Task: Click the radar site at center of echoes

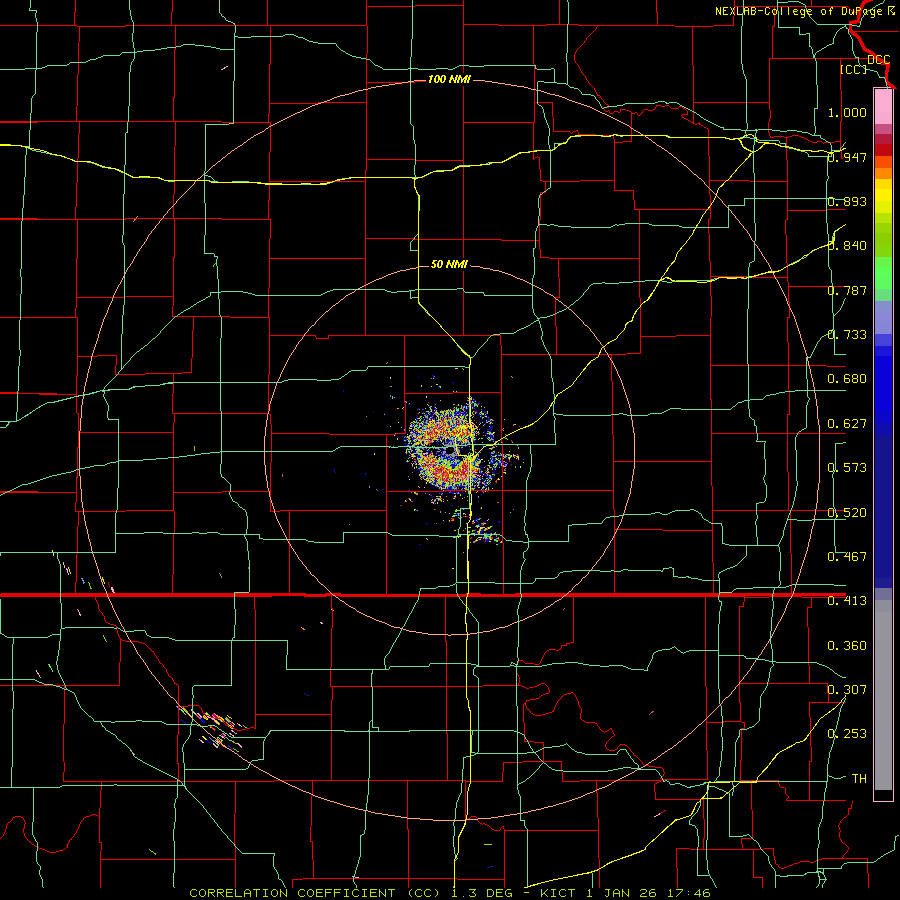Action: pyautogui.click(x=450, y=452)
